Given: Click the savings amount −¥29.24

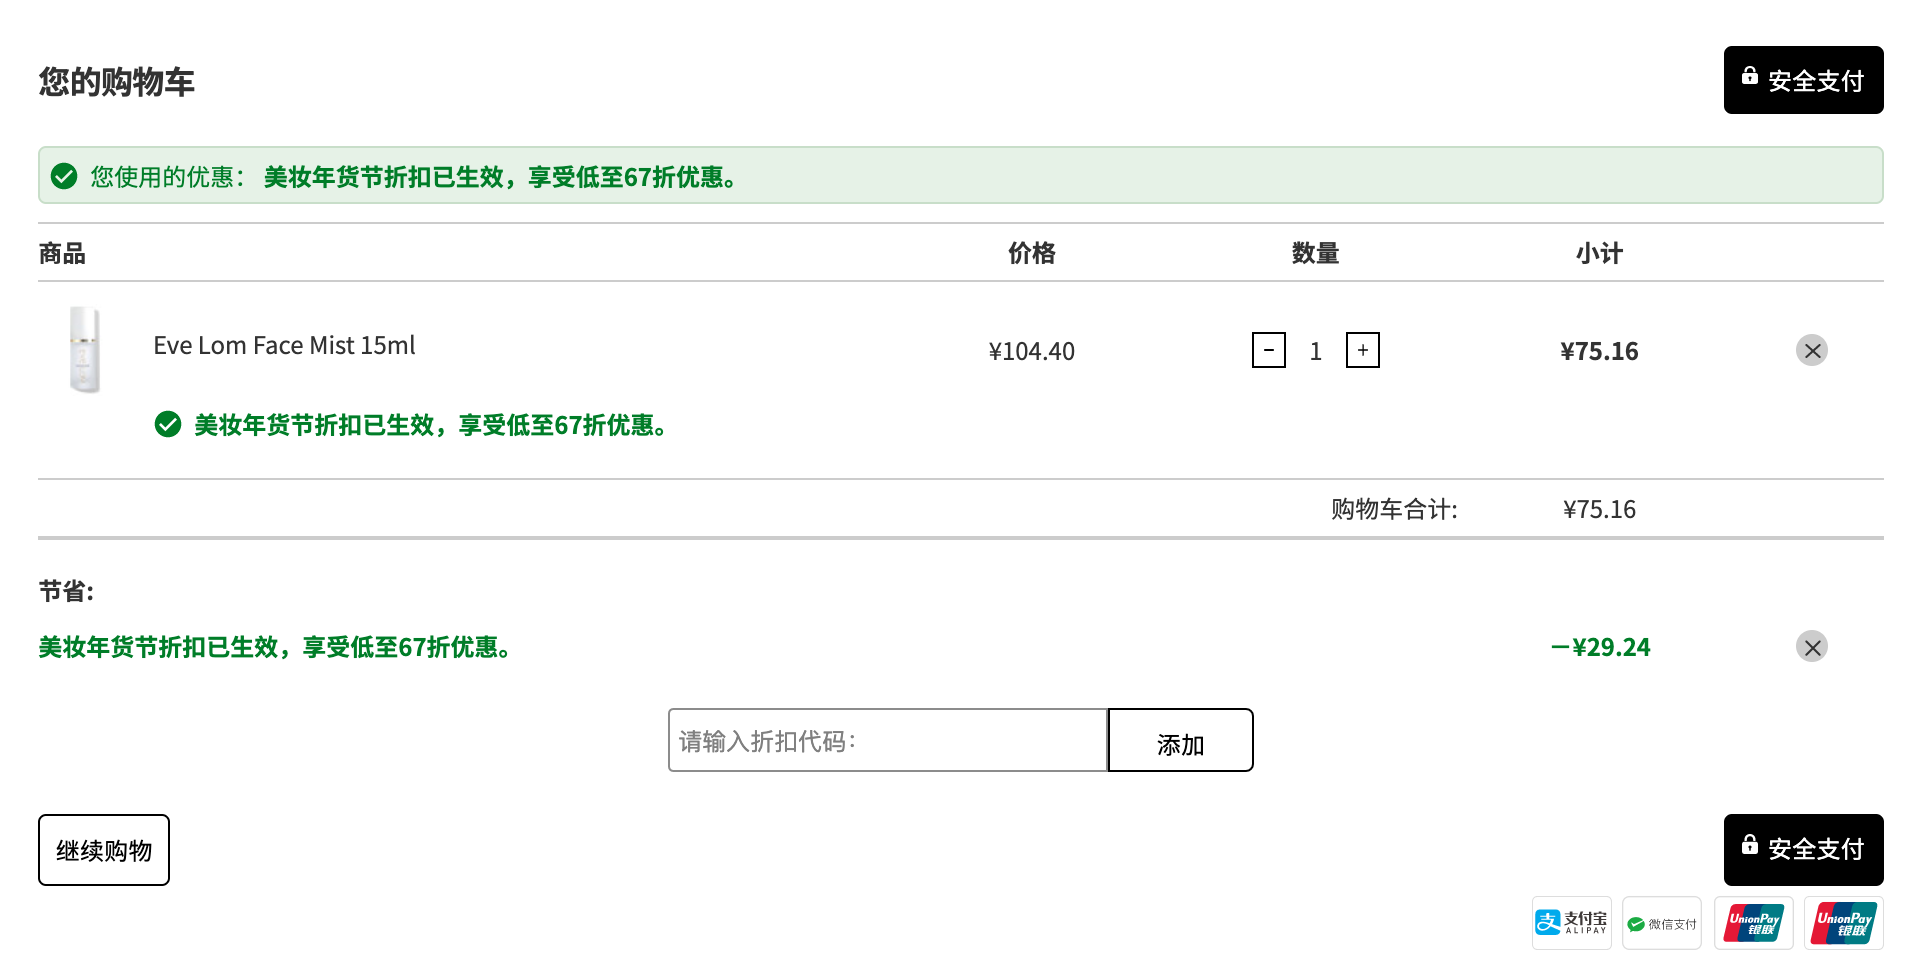Looking at the screenshot, I should tap(1600, 647).
